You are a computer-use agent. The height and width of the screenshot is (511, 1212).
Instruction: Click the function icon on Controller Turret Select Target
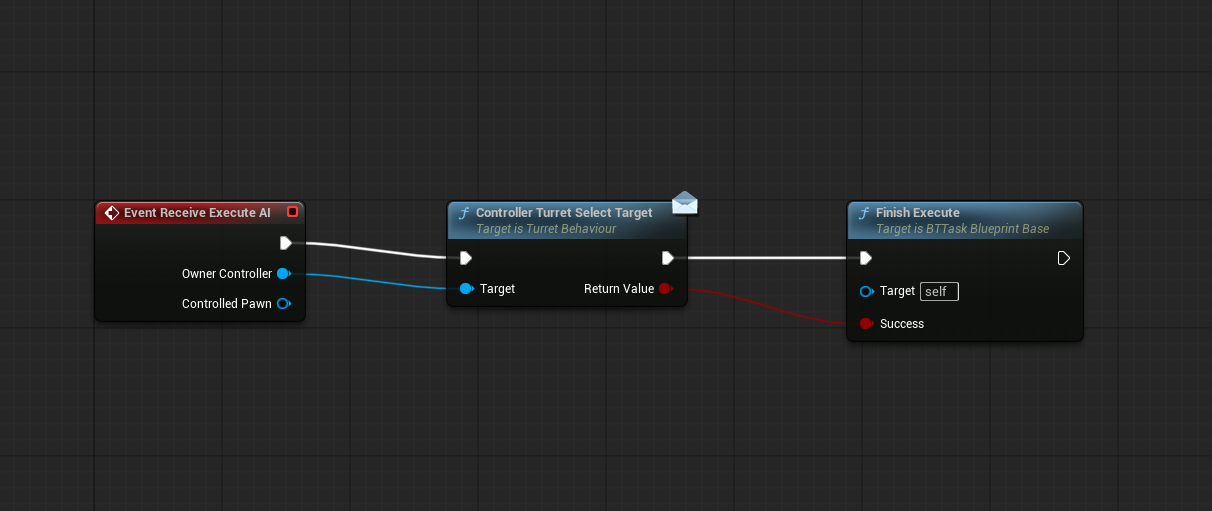(x=463, y=213)
